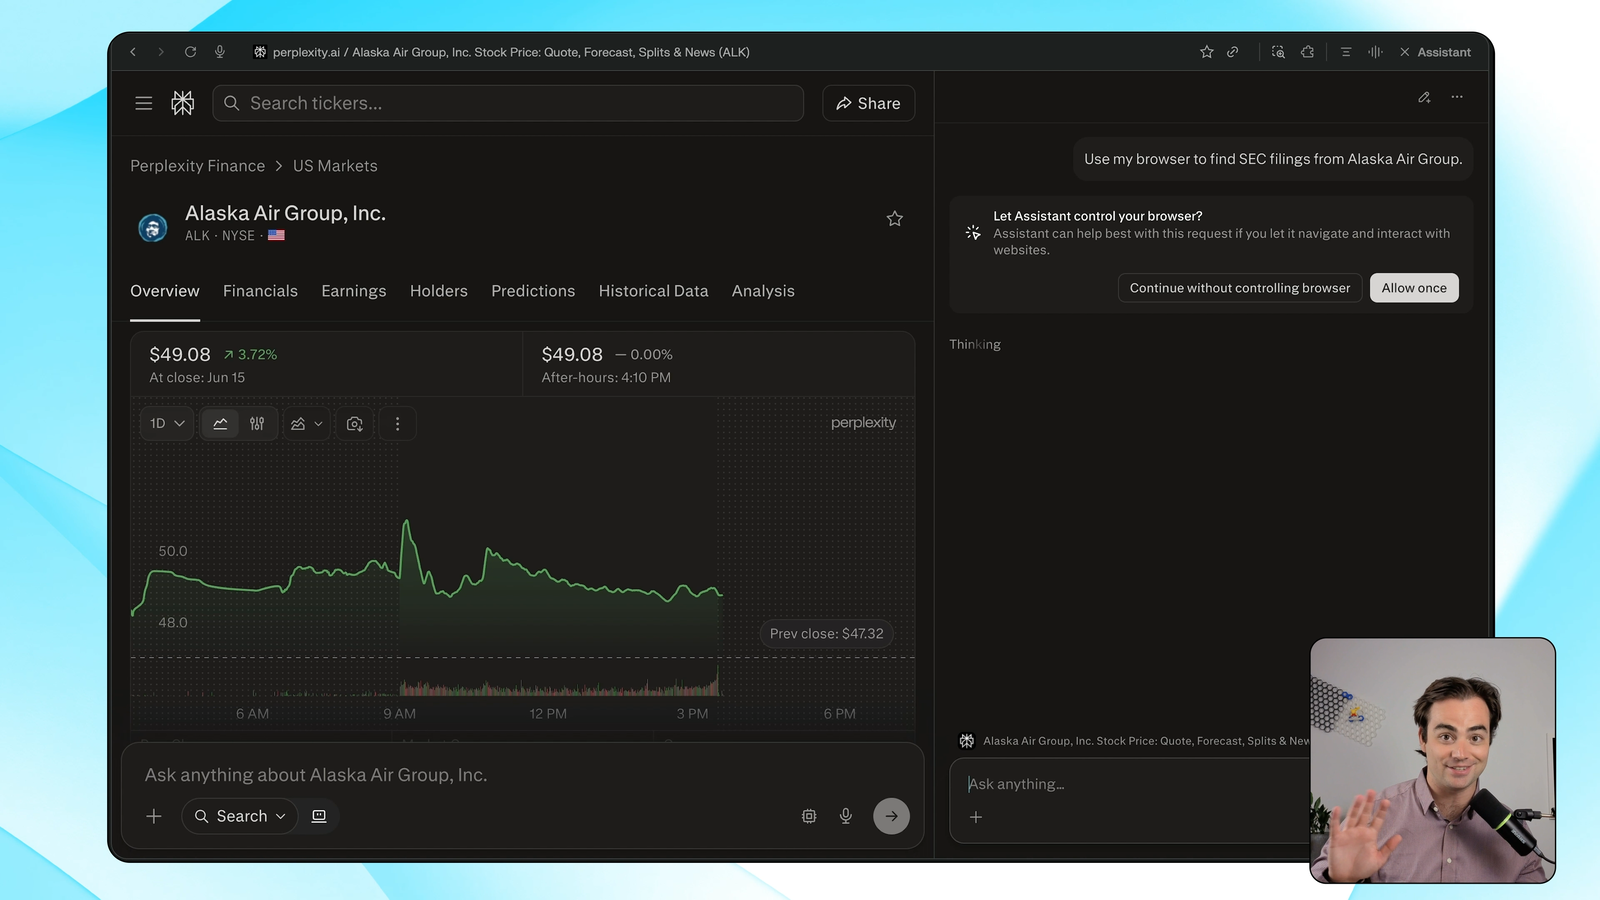Click the chip model selector icon
Image resolution: width=1600 pixels, height=900 pixels.
[809, 816]
